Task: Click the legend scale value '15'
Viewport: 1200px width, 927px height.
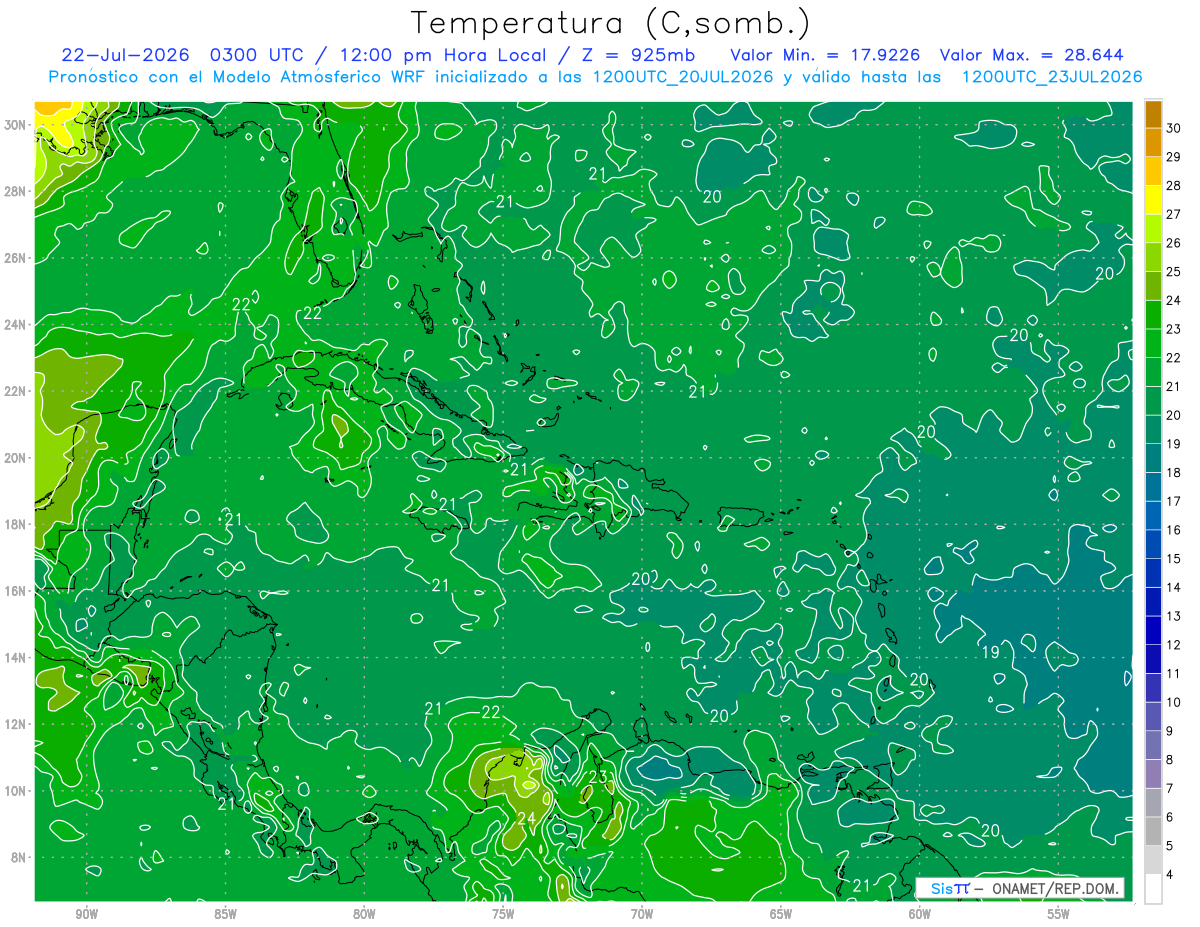Action: (1174, 558)
